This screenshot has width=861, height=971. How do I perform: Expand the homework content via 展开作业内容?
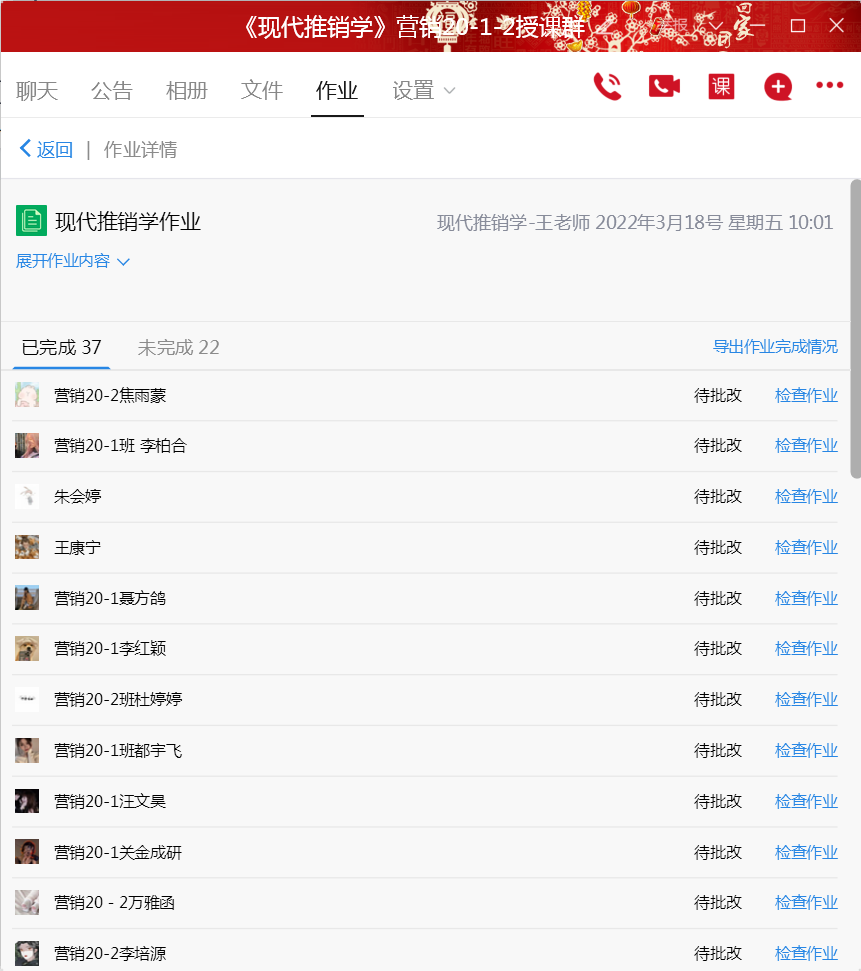(x=72, y=261)
